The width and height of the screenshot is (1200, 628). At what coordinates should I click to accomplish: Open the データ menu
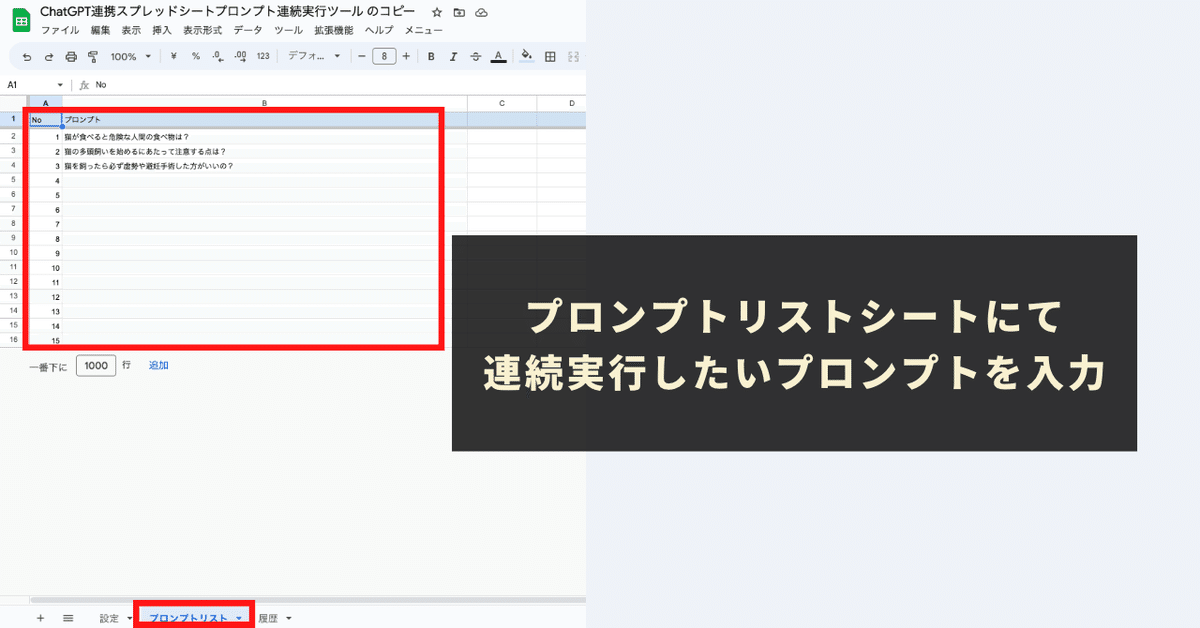(x=248, y=31)
